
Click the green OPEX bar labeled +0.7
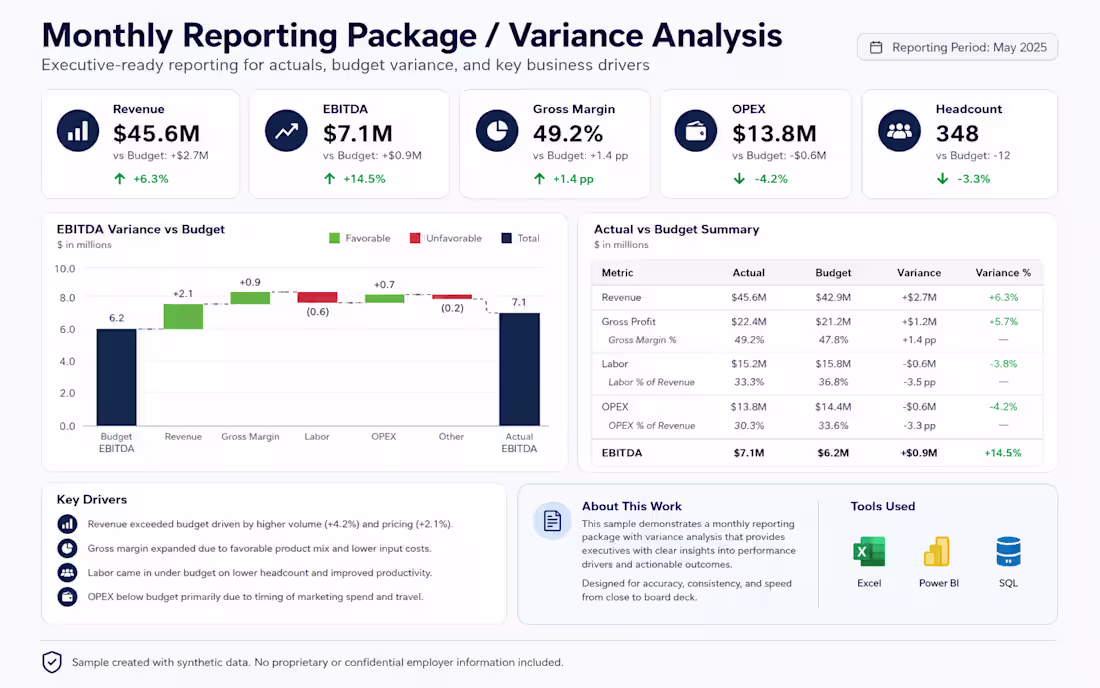(384, 299)
